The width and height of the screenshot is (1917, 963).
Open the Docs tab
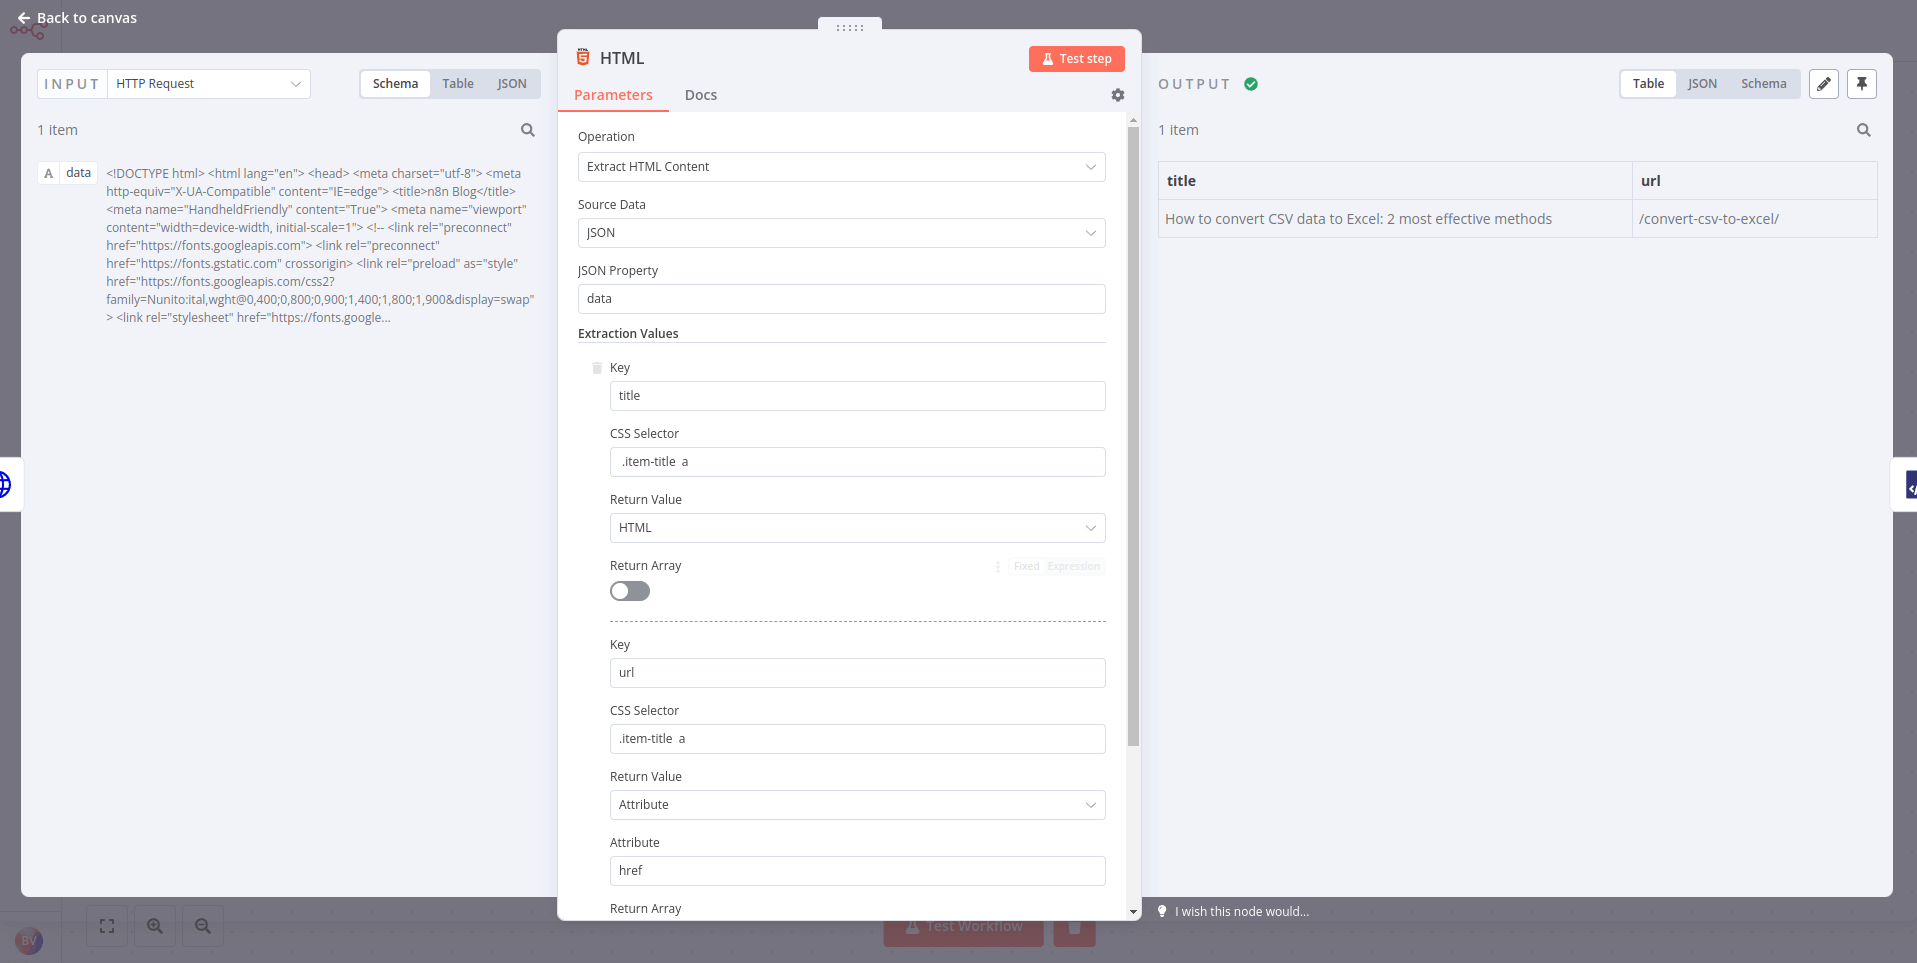700,95
